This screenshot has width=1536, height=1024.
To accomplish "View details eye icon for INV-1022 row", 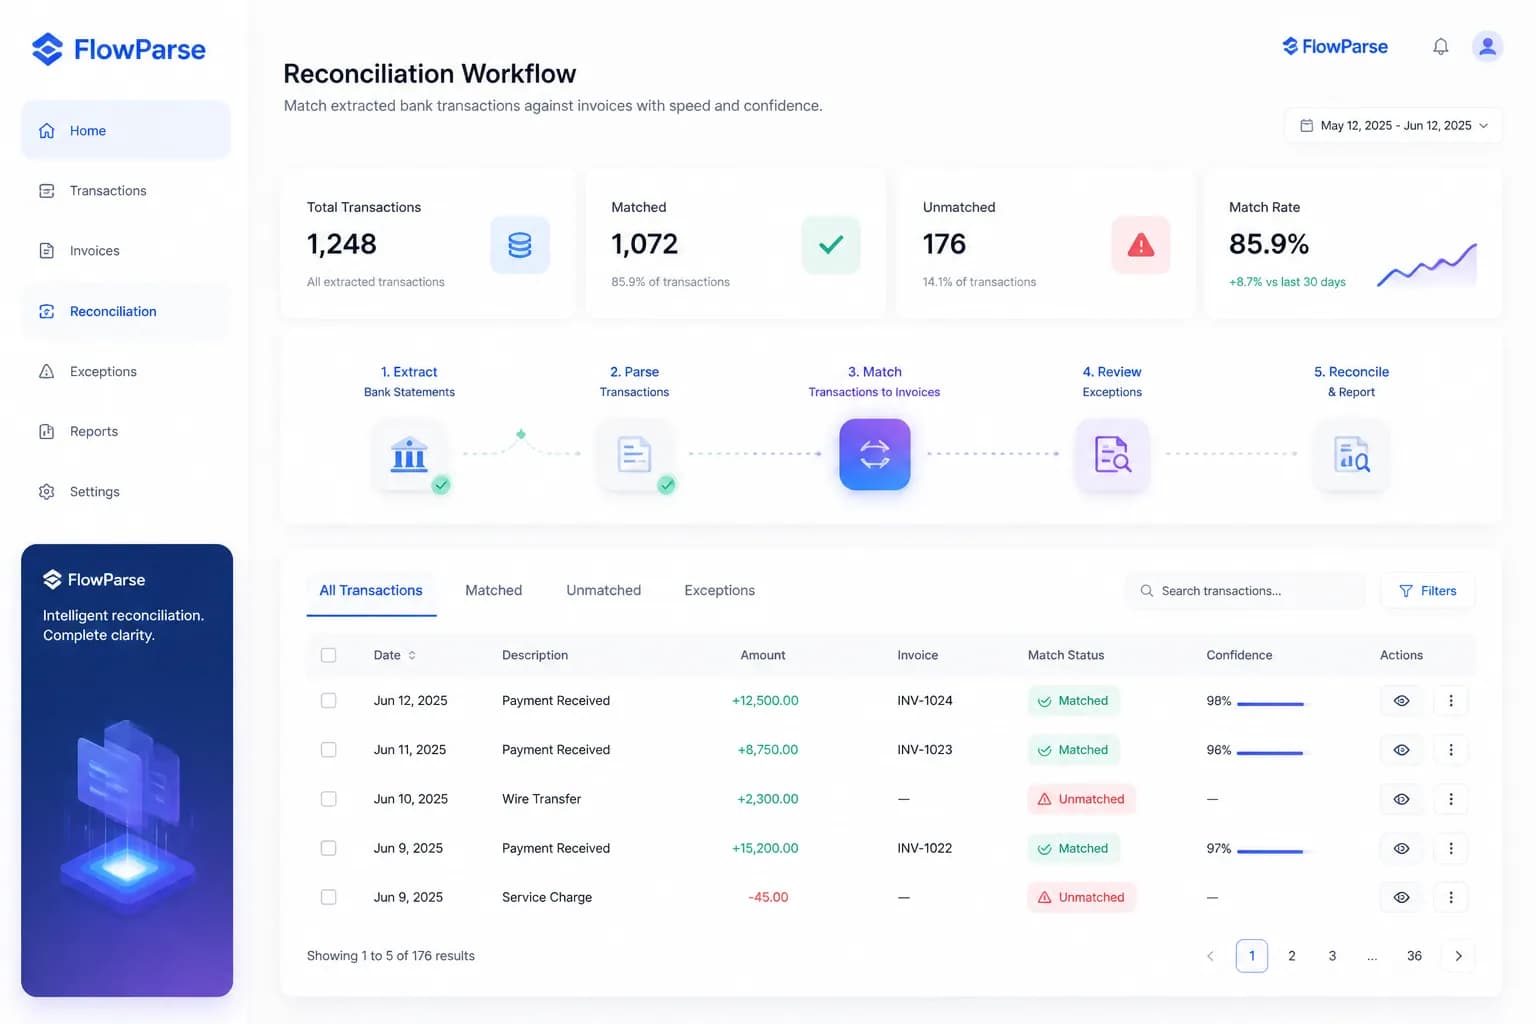I will point(1401,848).
